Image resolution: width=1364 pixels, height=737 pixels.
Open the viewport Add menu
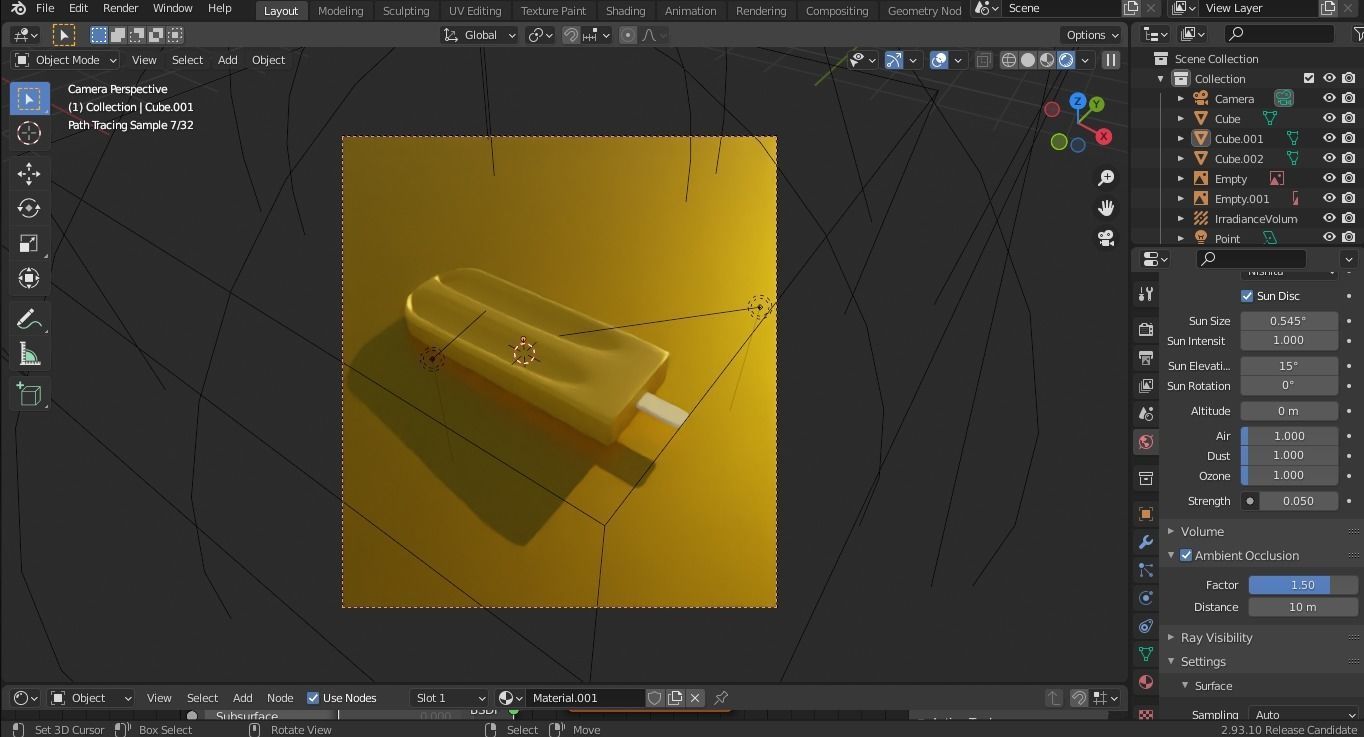[228, 60]
